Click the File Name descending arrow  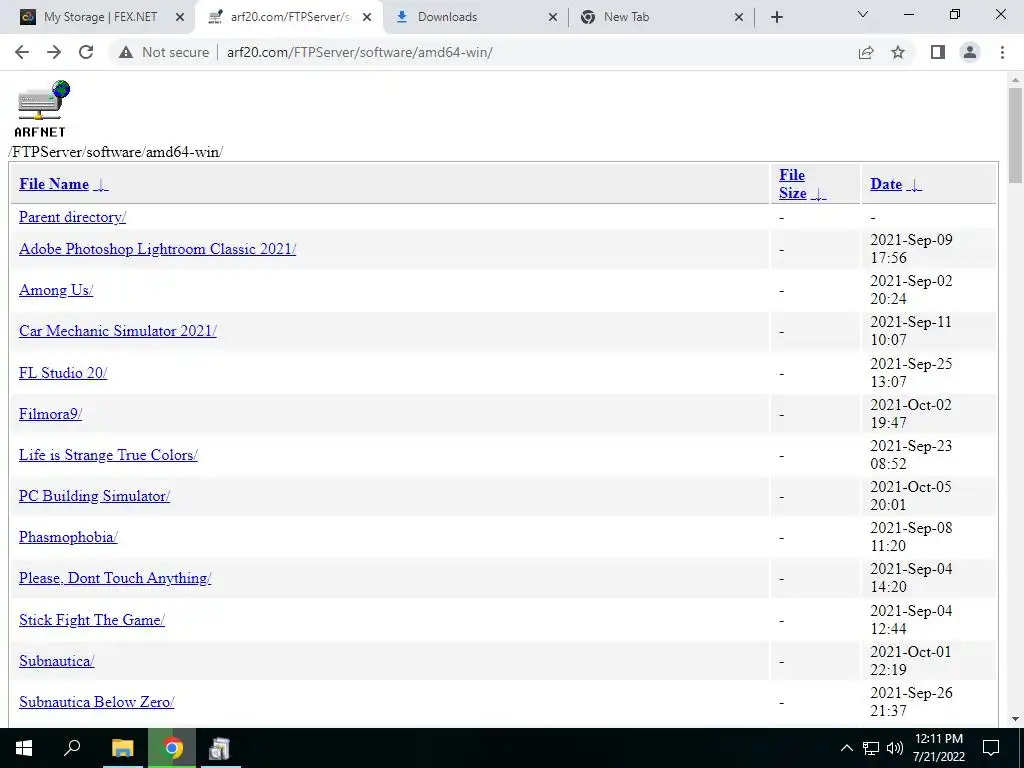[x=101, y=185]
